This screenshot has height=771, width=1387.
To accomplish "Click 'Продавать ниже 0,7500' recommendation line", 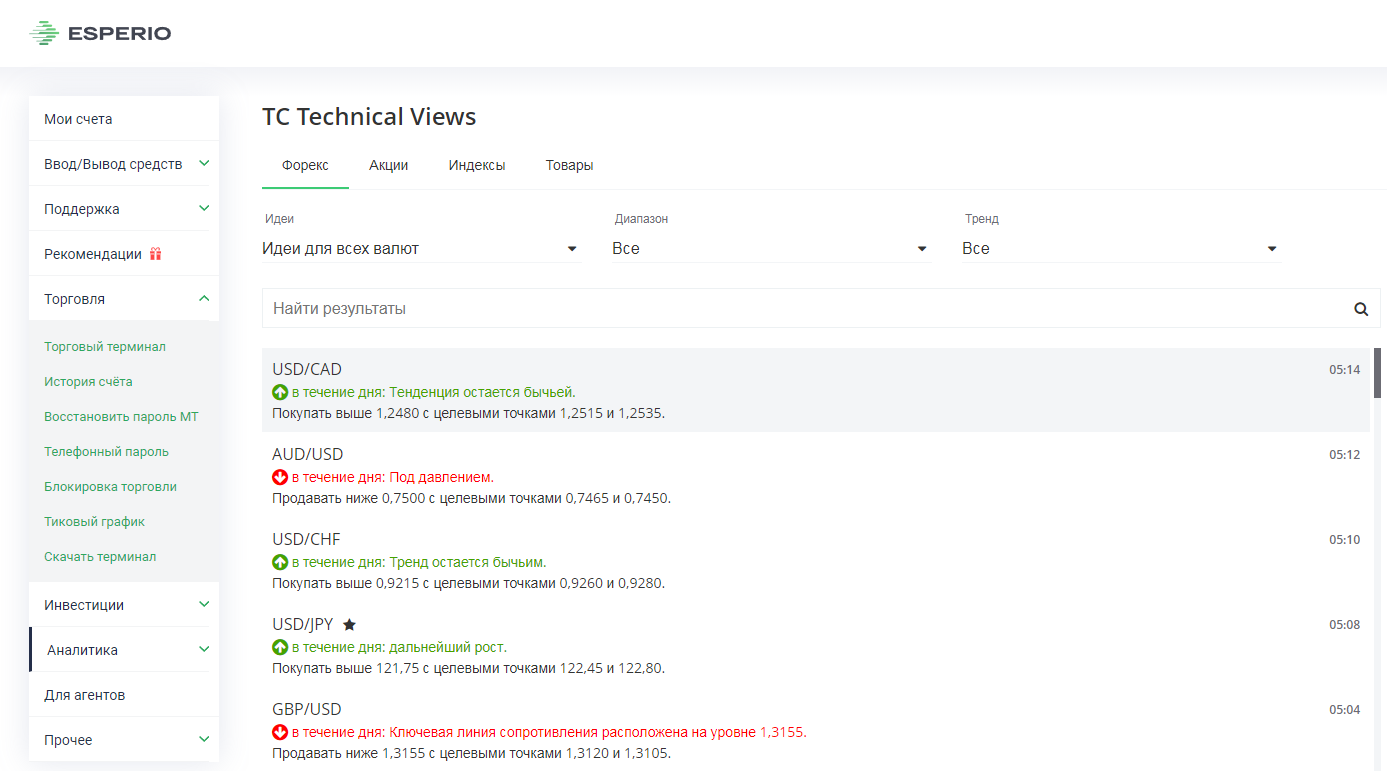I will click(471, 498).
